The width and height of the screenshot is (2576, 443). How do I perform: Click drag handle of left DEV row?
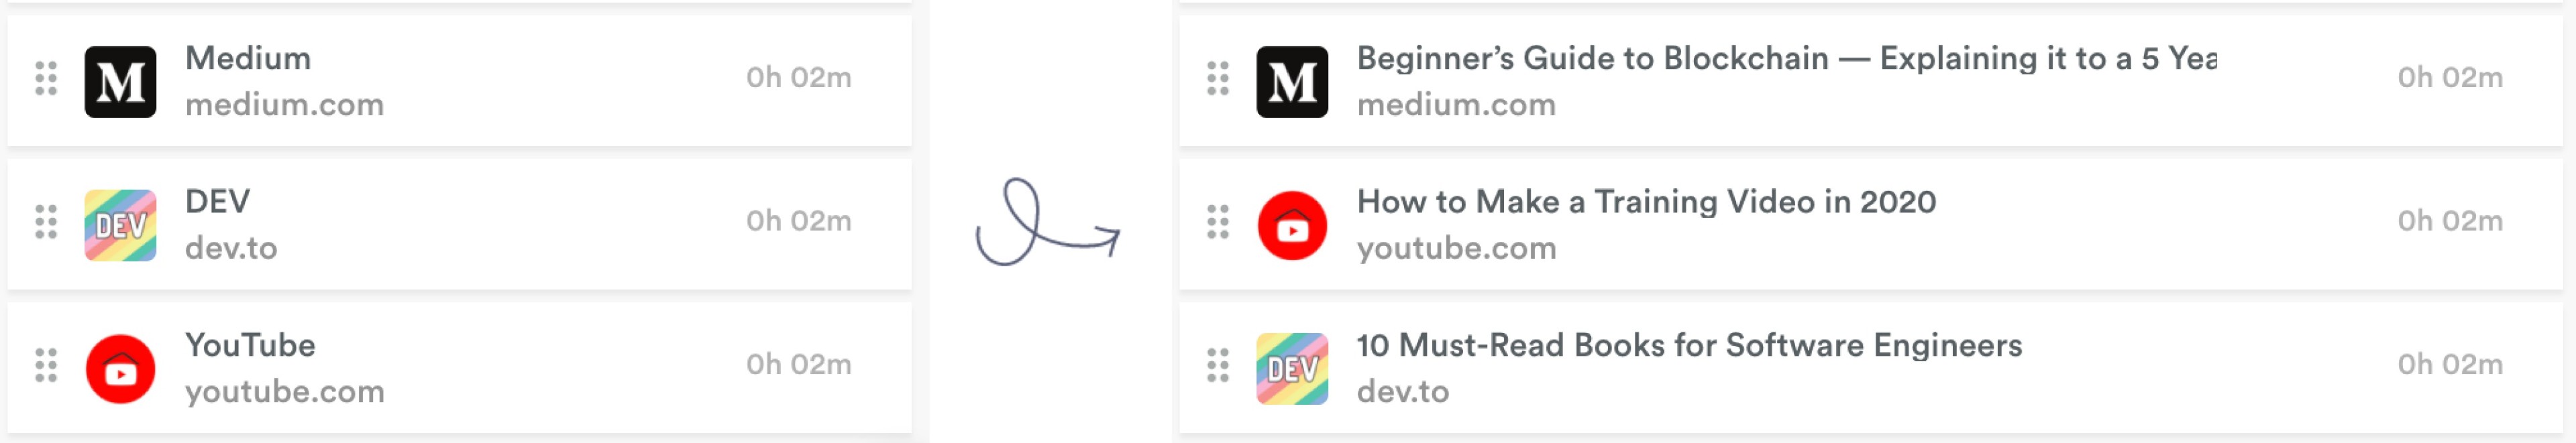[46, 221]
